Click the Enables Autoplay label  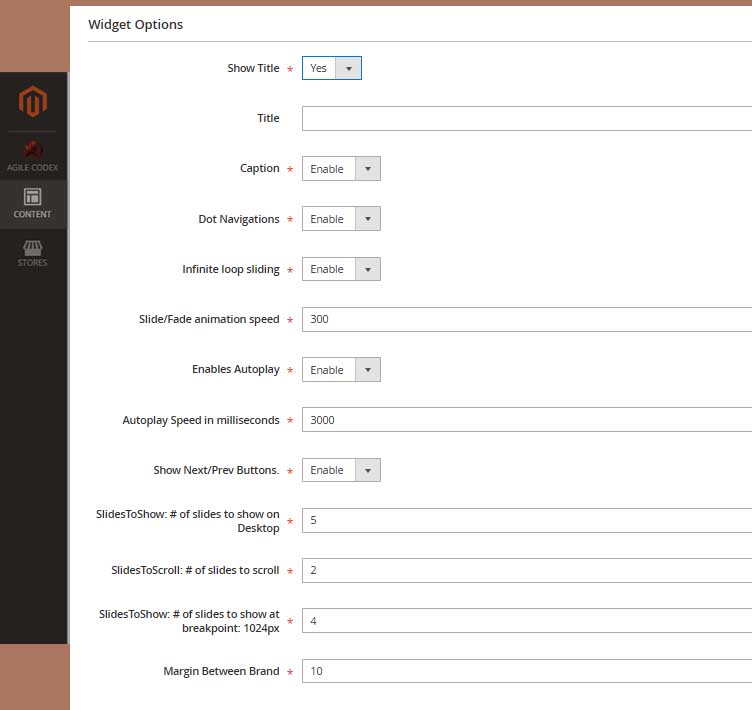pyautogui.click(x=235, y=369)
